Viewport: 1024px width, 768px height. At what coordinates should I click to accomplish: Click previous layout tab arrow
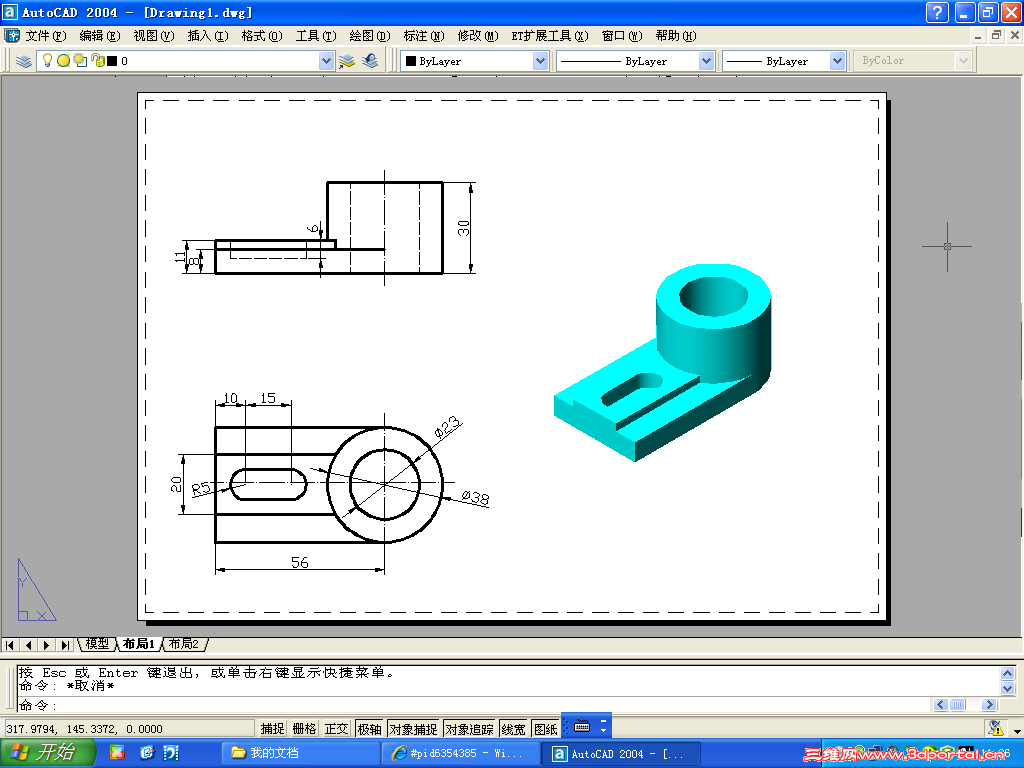point(28,645)
